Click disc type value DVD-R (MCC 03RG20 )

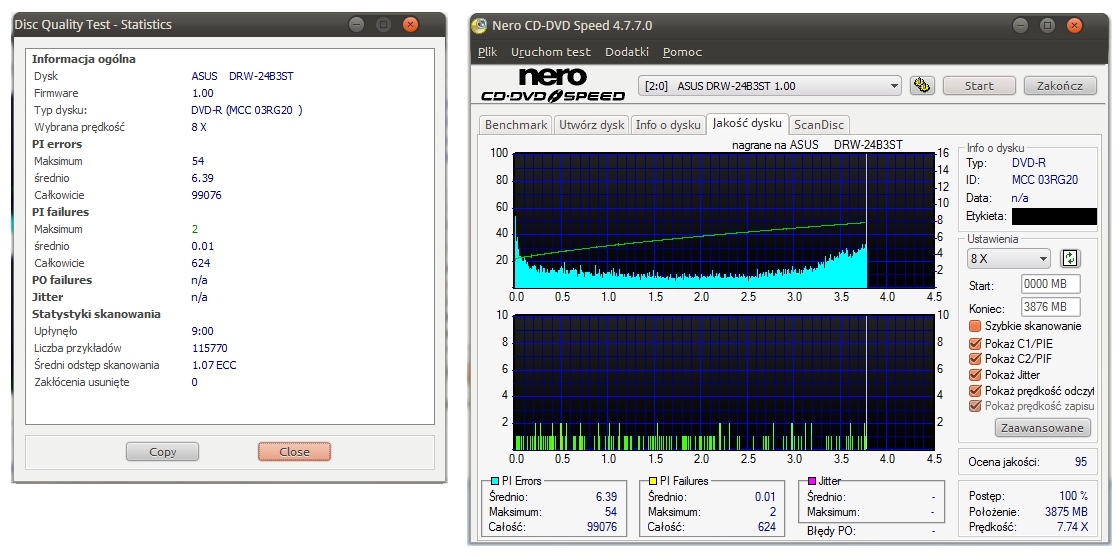pos(246,110)
